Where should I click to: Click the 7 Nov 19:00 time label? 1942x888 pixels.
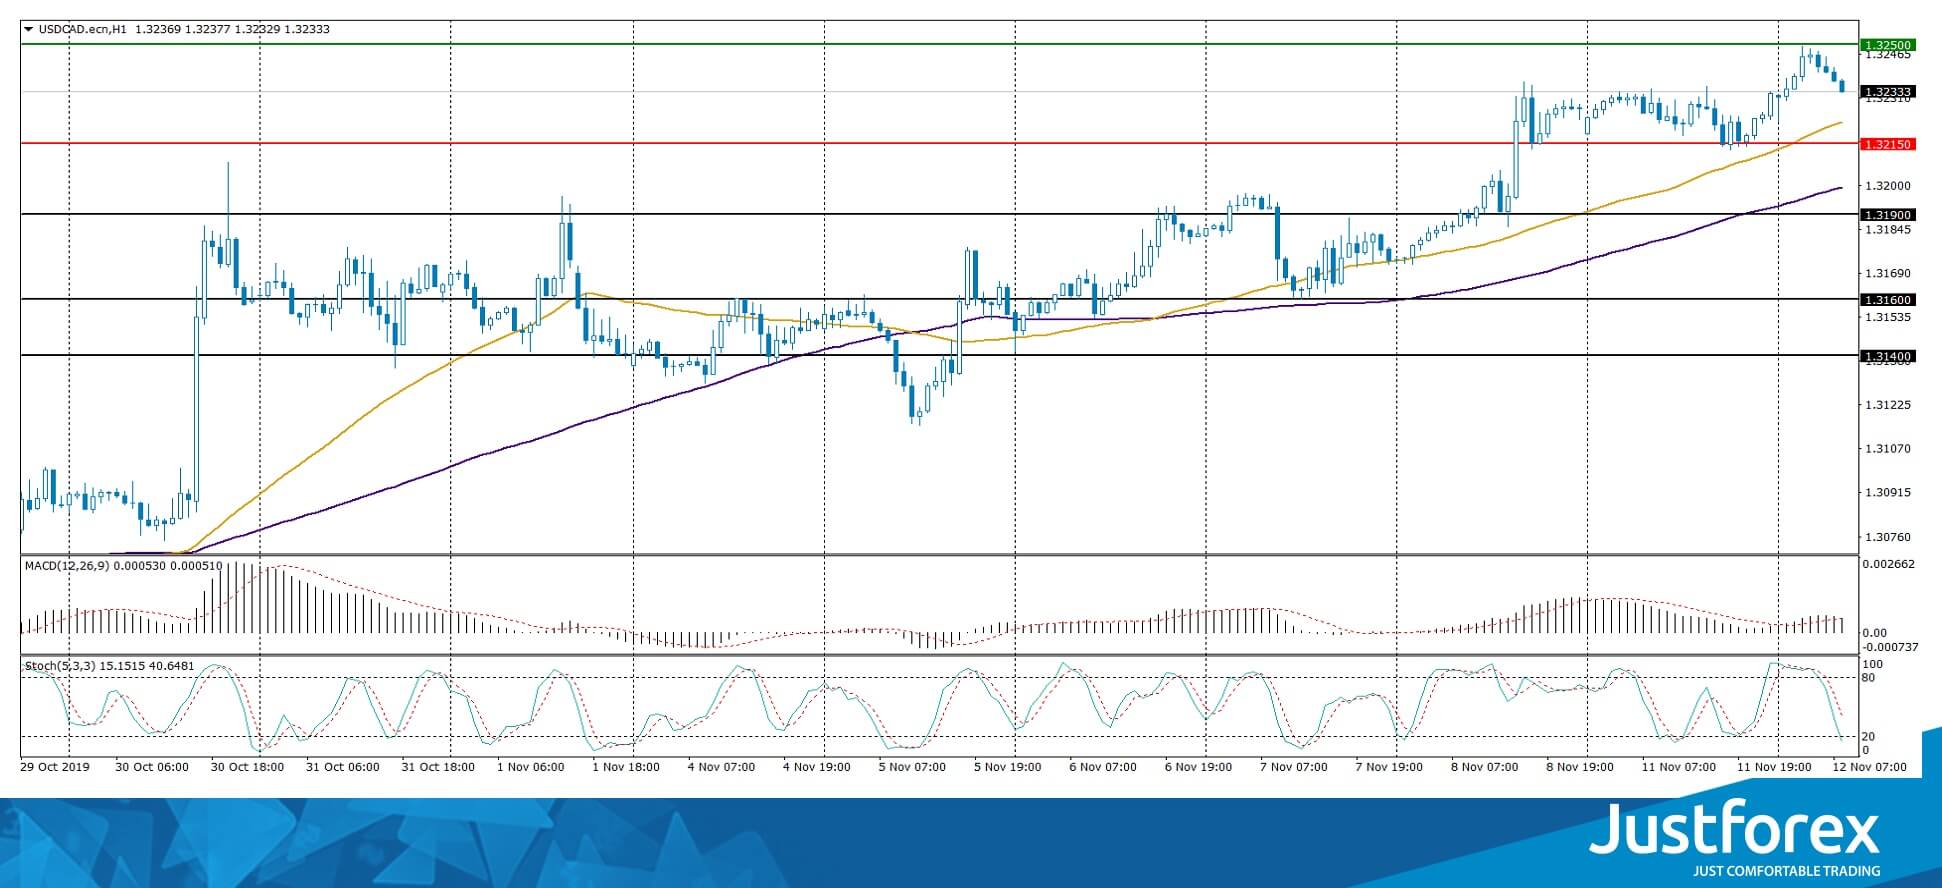(x=1388, y=768)
